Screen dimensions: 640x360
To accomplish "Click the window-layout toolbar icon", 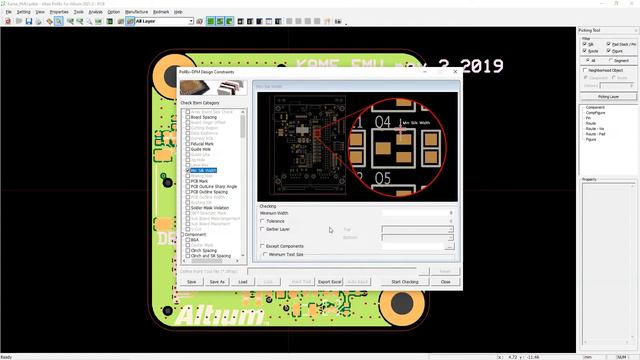I will click(269, 21).
